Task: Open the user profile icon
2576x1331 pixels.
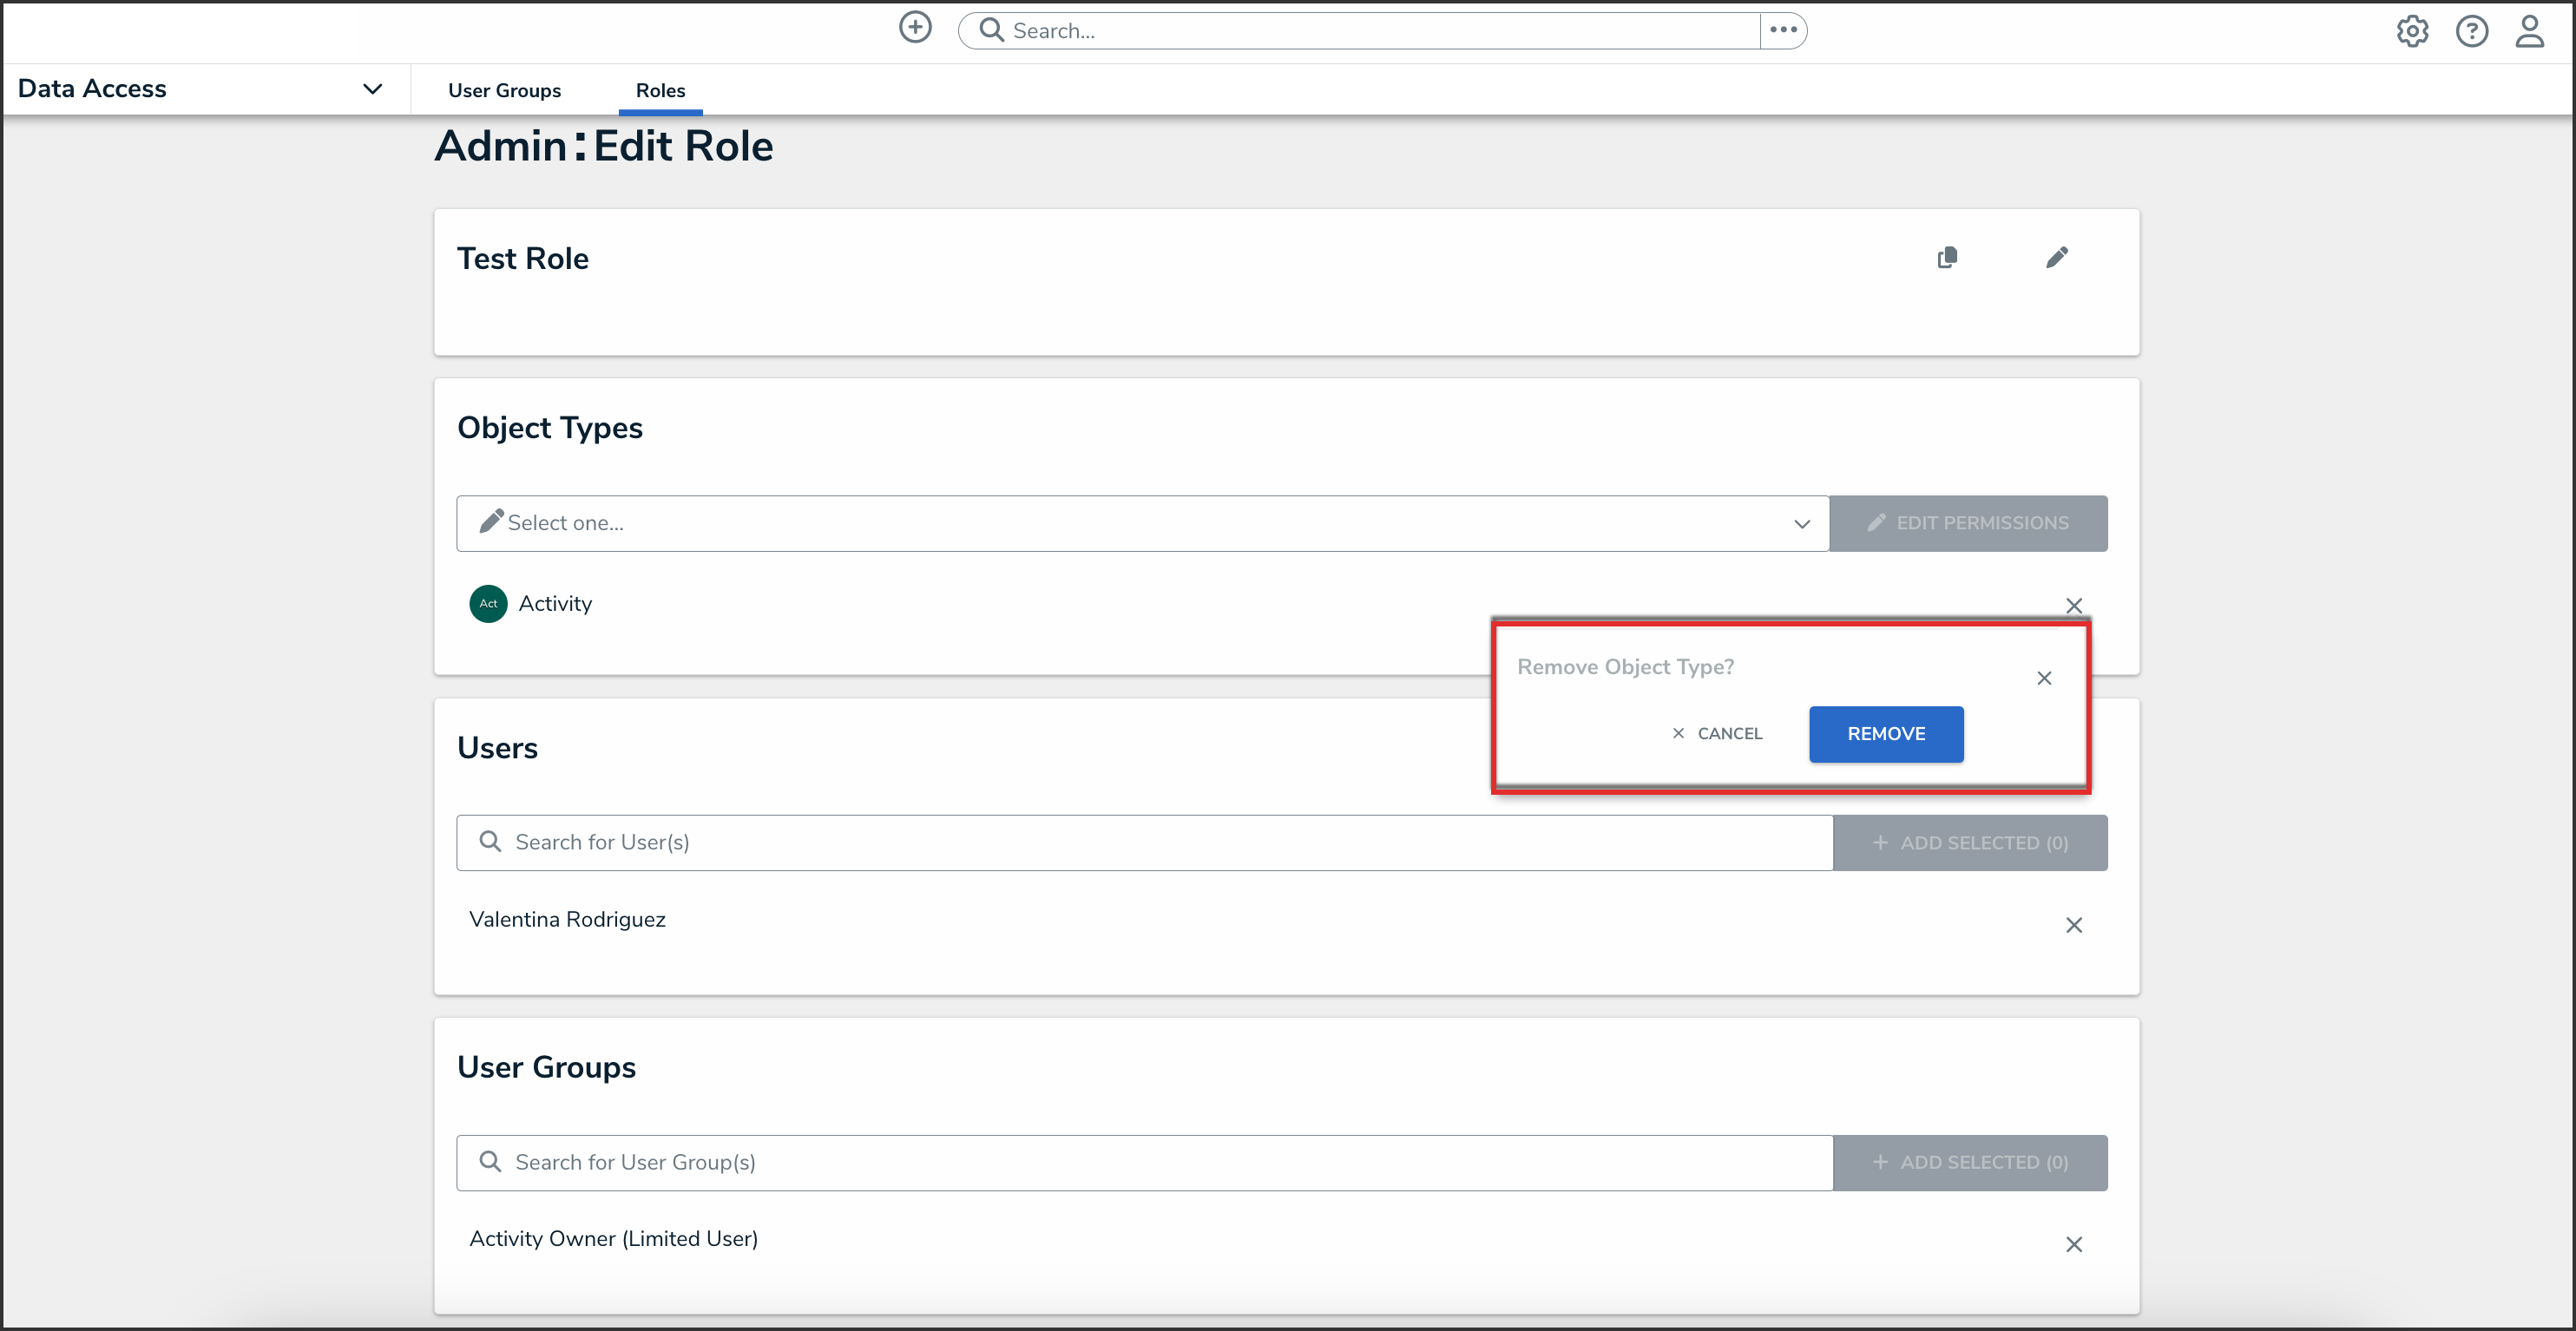Action: point(2529,31)
